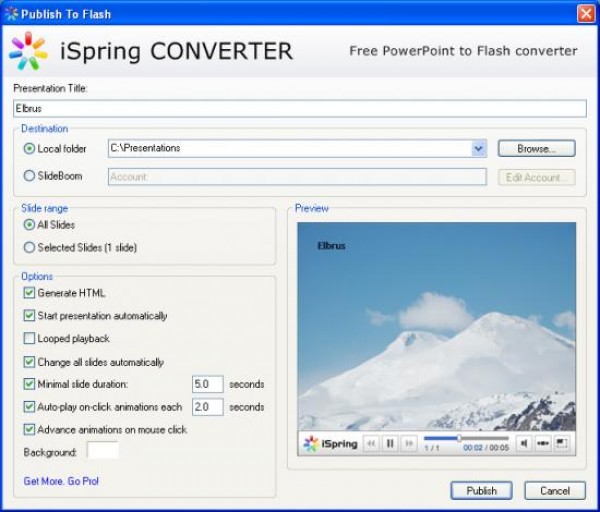Click the Publish To Flash title bar icon
600x512 pixels.
point(11,14)
